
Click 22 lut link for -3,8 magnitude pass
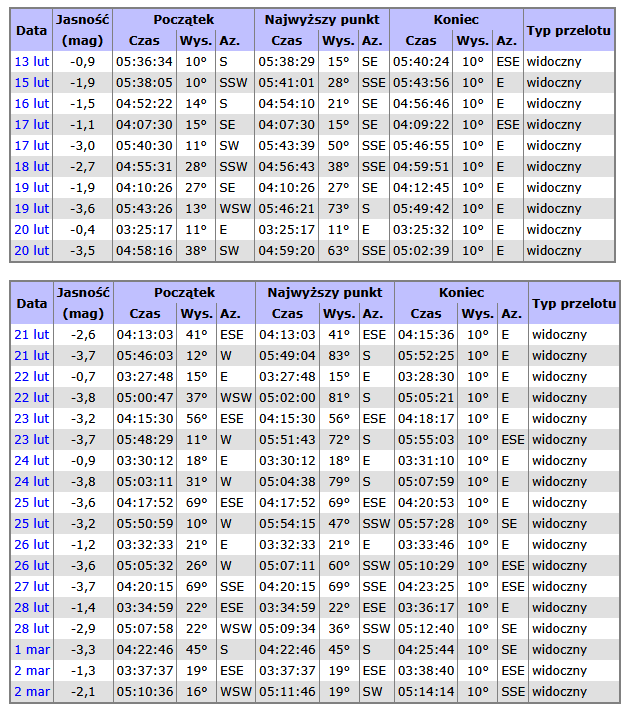pos(31,397)
